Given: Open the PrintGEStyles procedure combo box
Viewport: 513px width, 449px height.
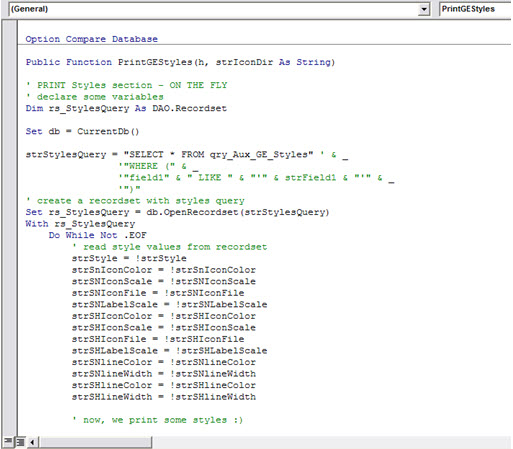Looking at the screenshot, I should point(476,9).
